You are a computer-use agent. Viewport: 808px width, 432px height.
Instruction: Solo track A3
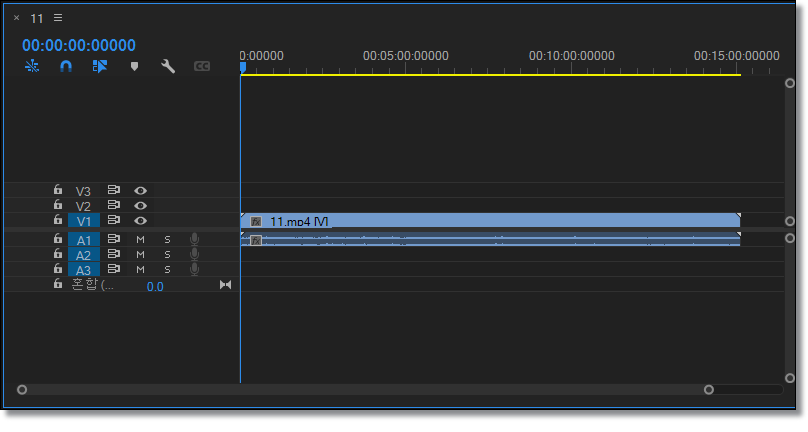167,270
